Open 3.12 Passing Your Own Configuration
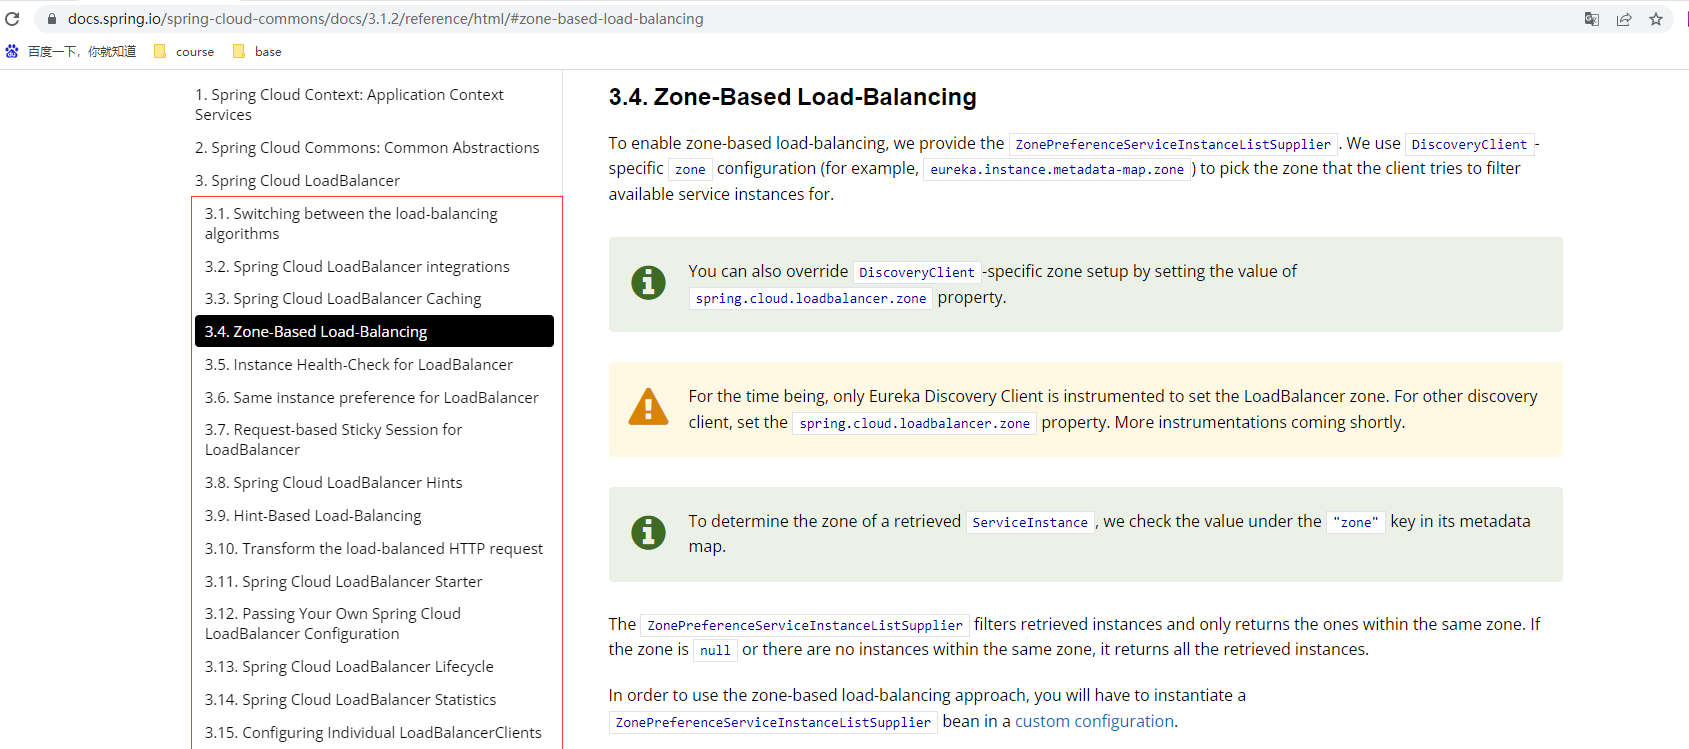Screen dimensions: 1689x749 point(333,624)
